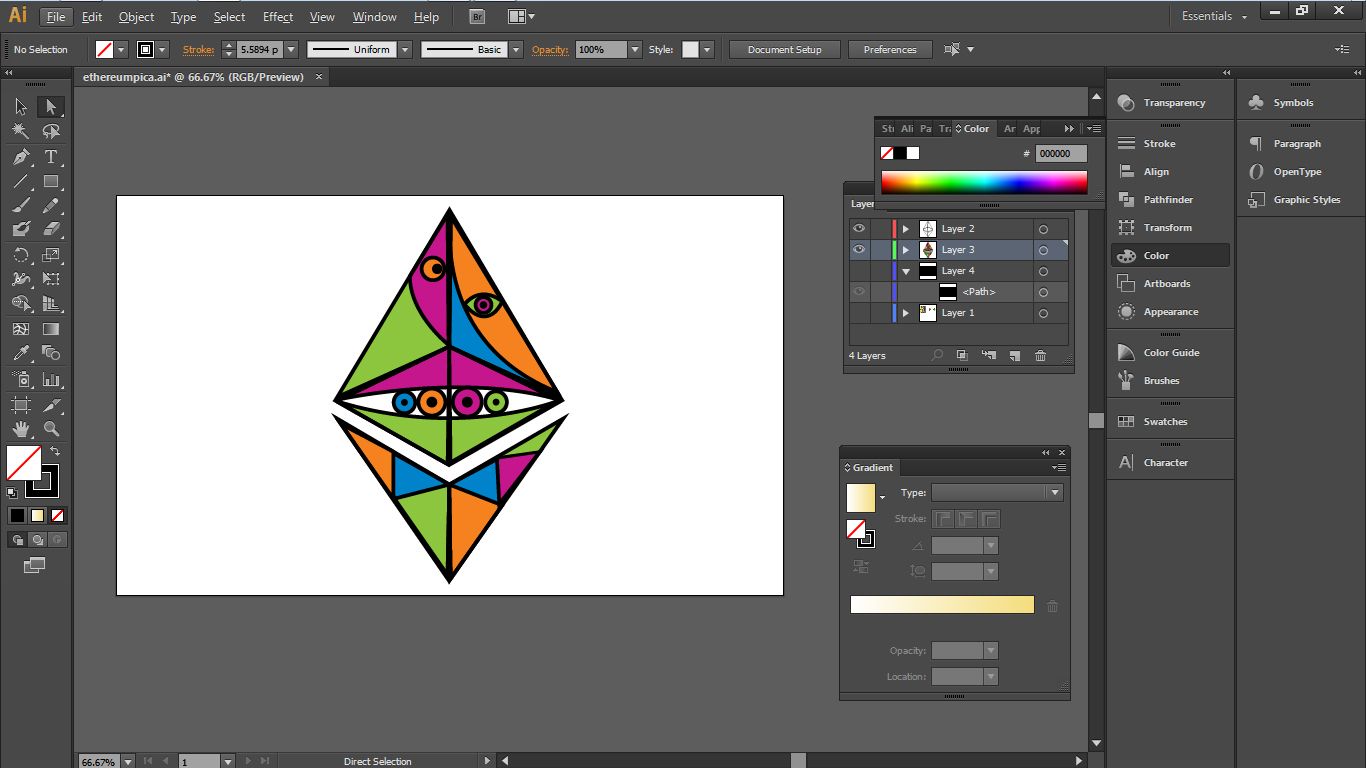Open Uniform variable width profile dropdown
Screen dimensions: 1366x768
(x=405, y=50)
